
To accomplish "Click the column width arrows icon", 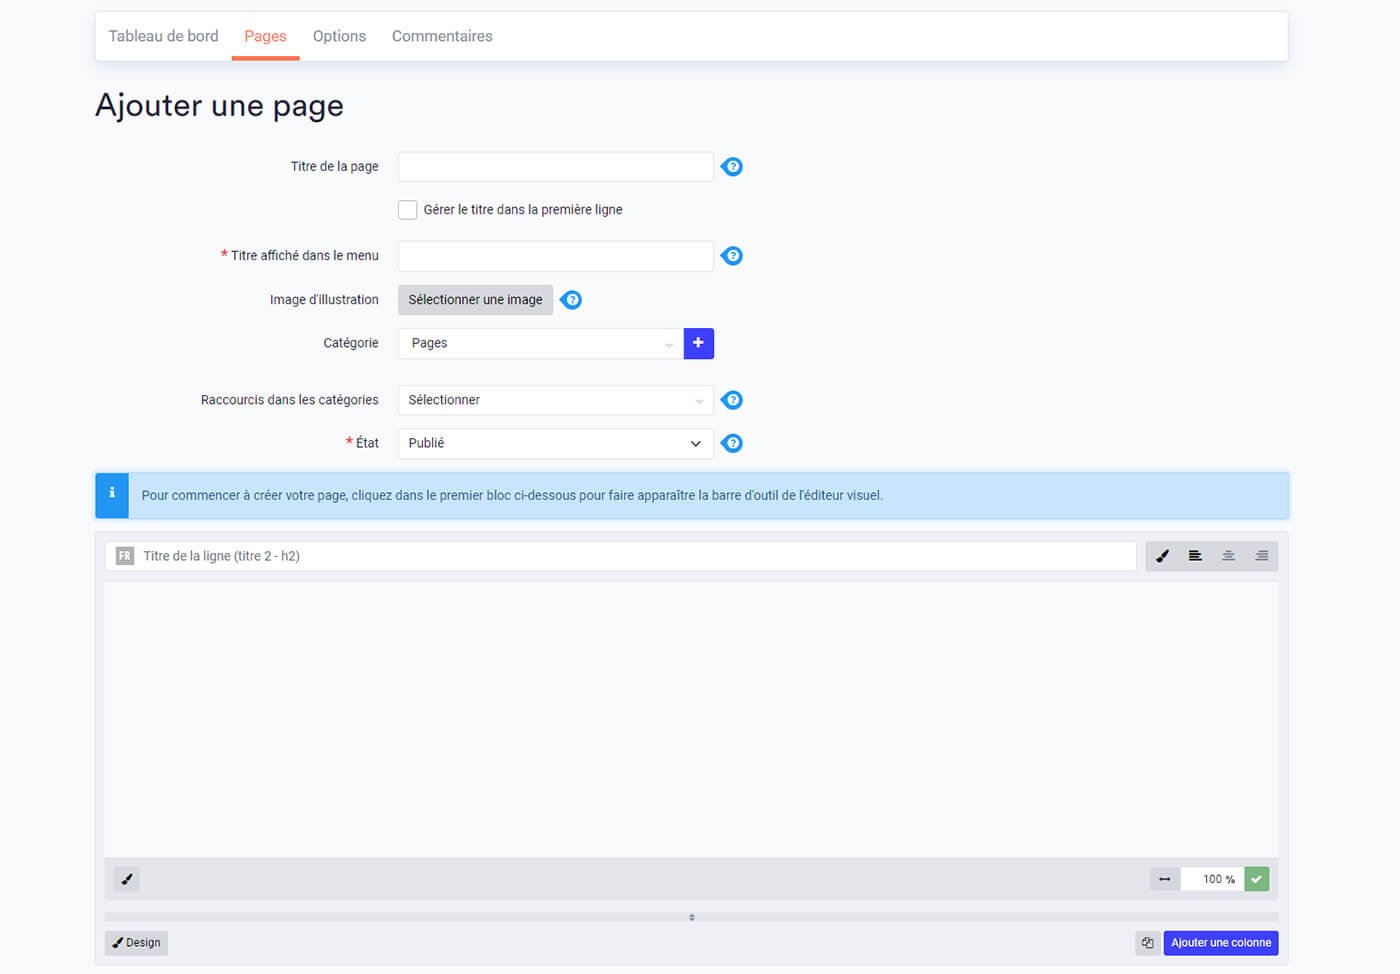I will point(1164,879).
